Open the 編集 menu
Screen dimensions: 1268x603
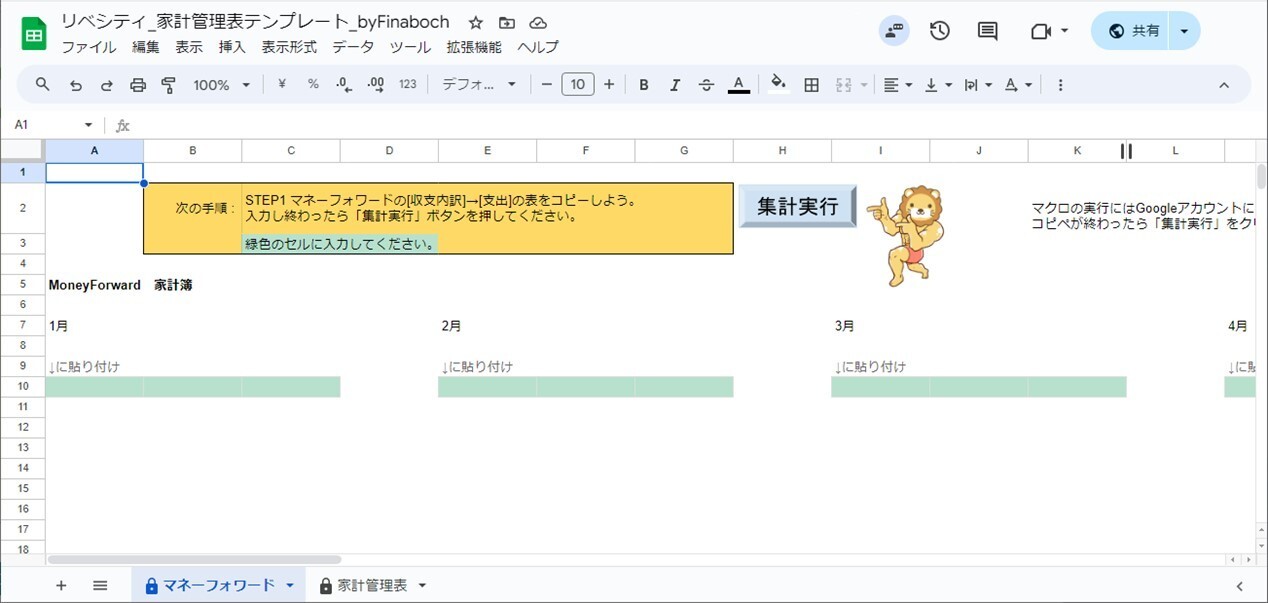(146, 47)
